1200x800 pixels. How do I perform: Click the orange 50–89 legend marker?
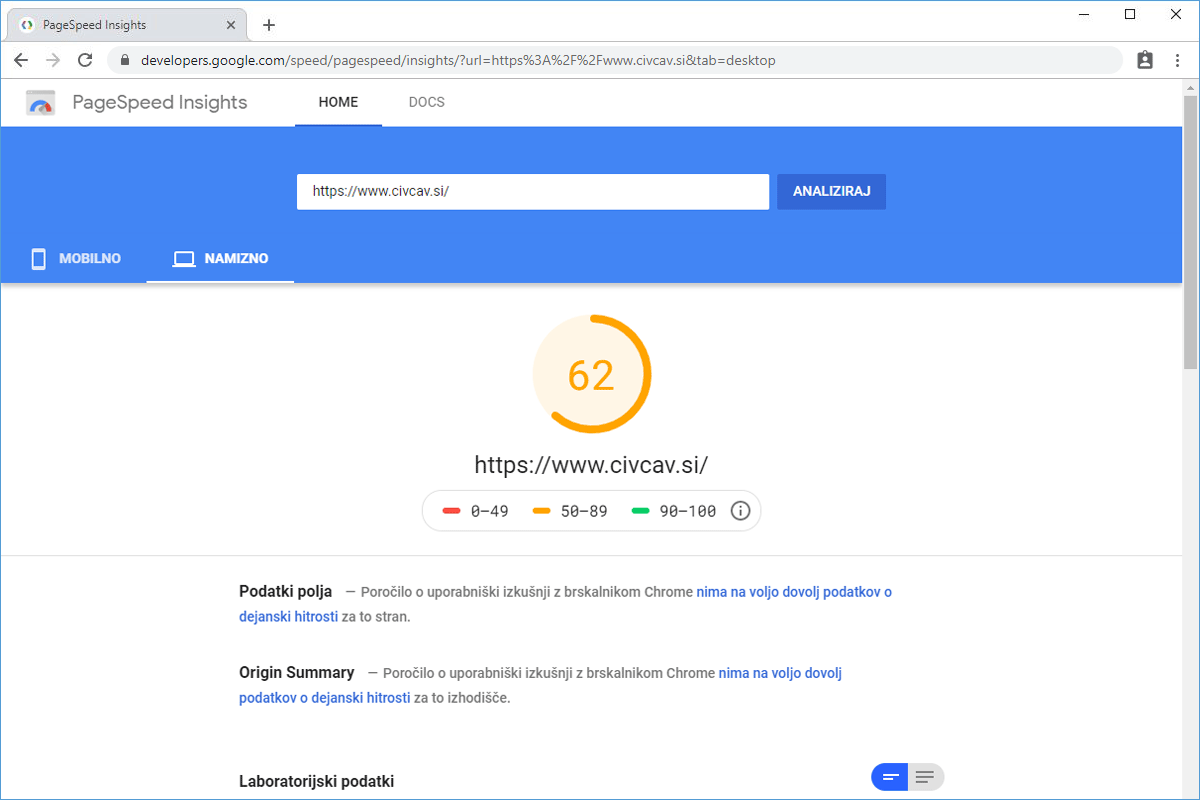541,511
